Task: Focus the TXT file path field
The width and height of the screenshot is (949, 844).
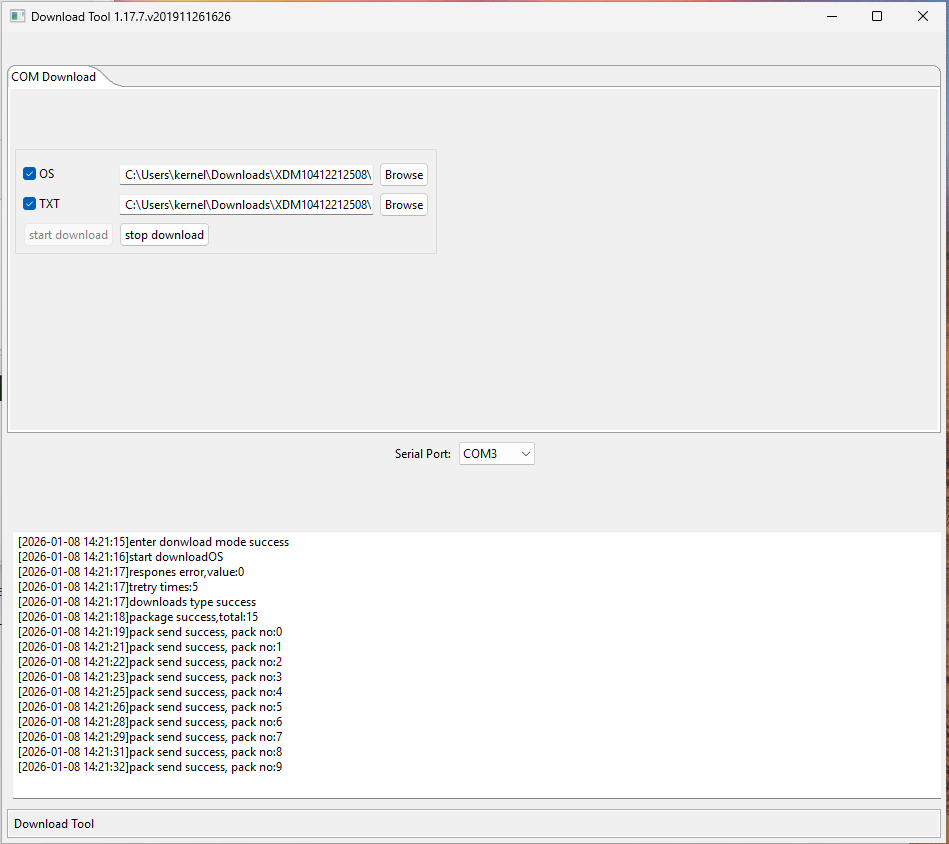Action: [246, 205]
